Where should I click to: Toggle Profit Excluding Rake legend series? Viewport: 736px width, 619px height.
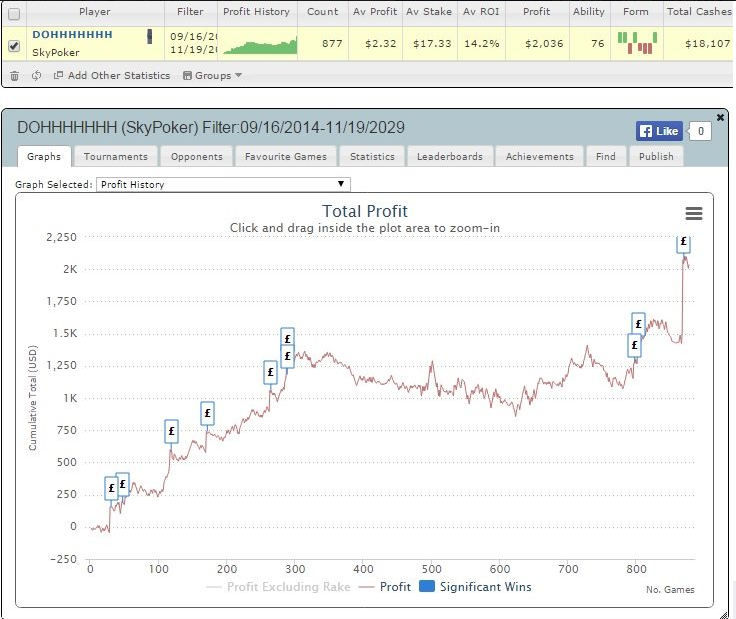278,587
